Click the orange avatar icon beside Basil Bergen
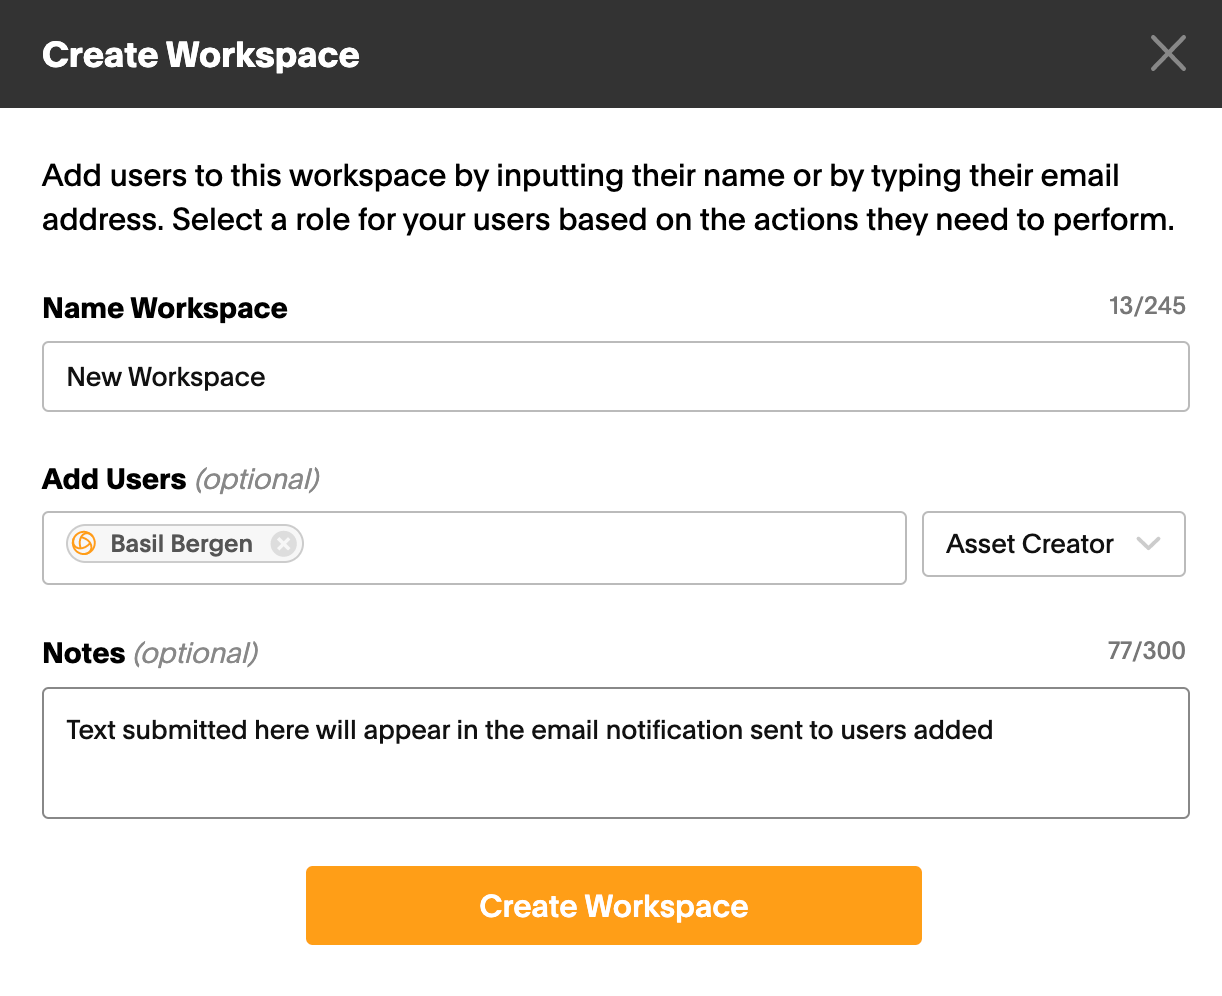The width and height of the screenshot is (1222, 996). tap(85, 544)
